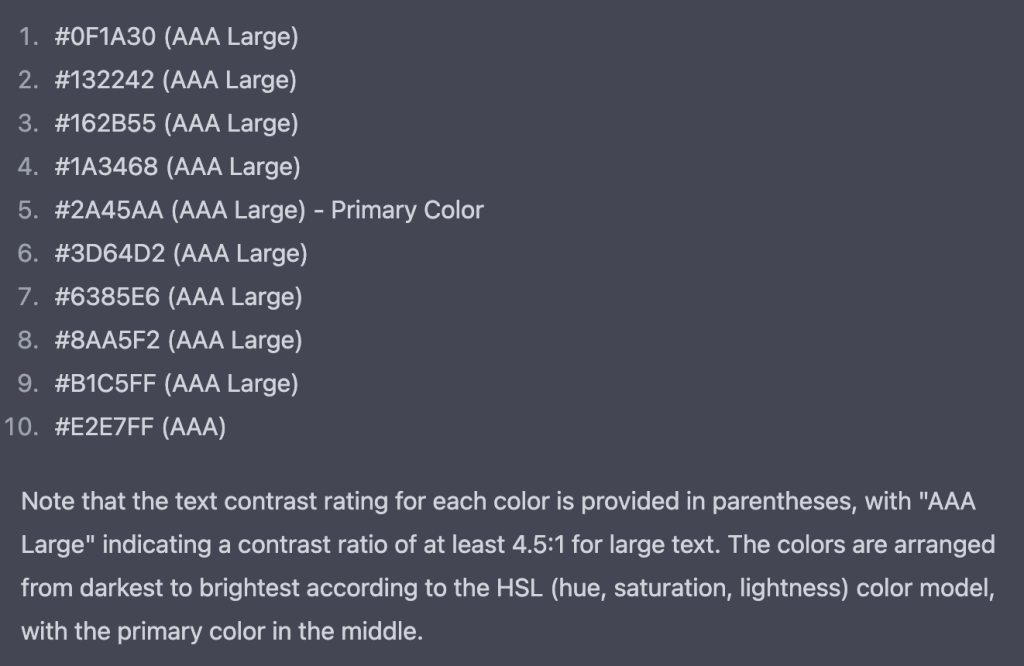Click the #E2E7FF hex code
The image size is (1024, 666).
[104, 427]
